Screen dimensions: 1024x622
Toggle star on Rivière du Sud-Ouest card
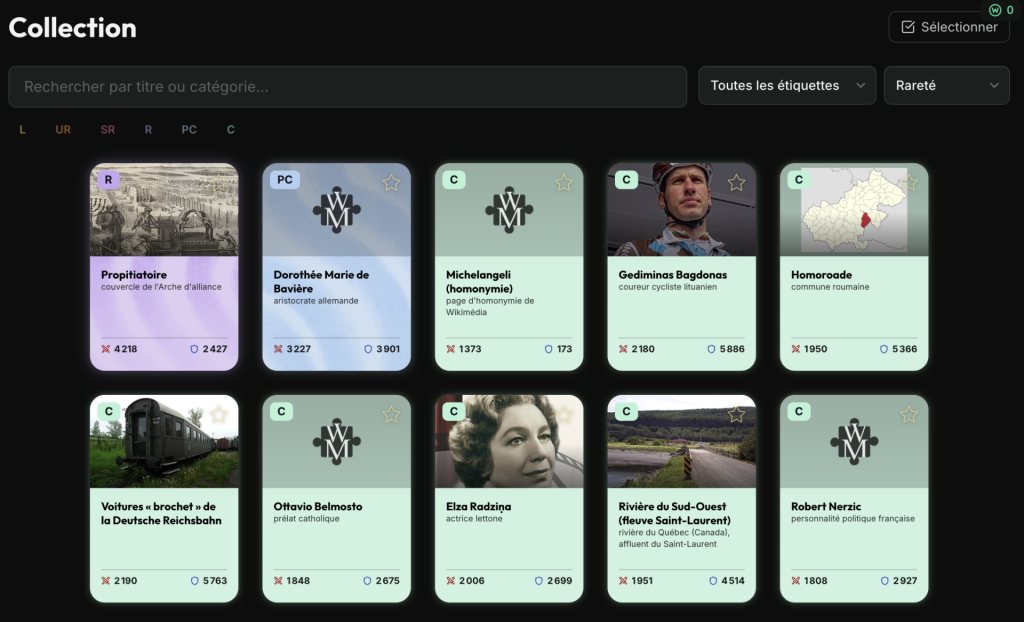(736, 414)
